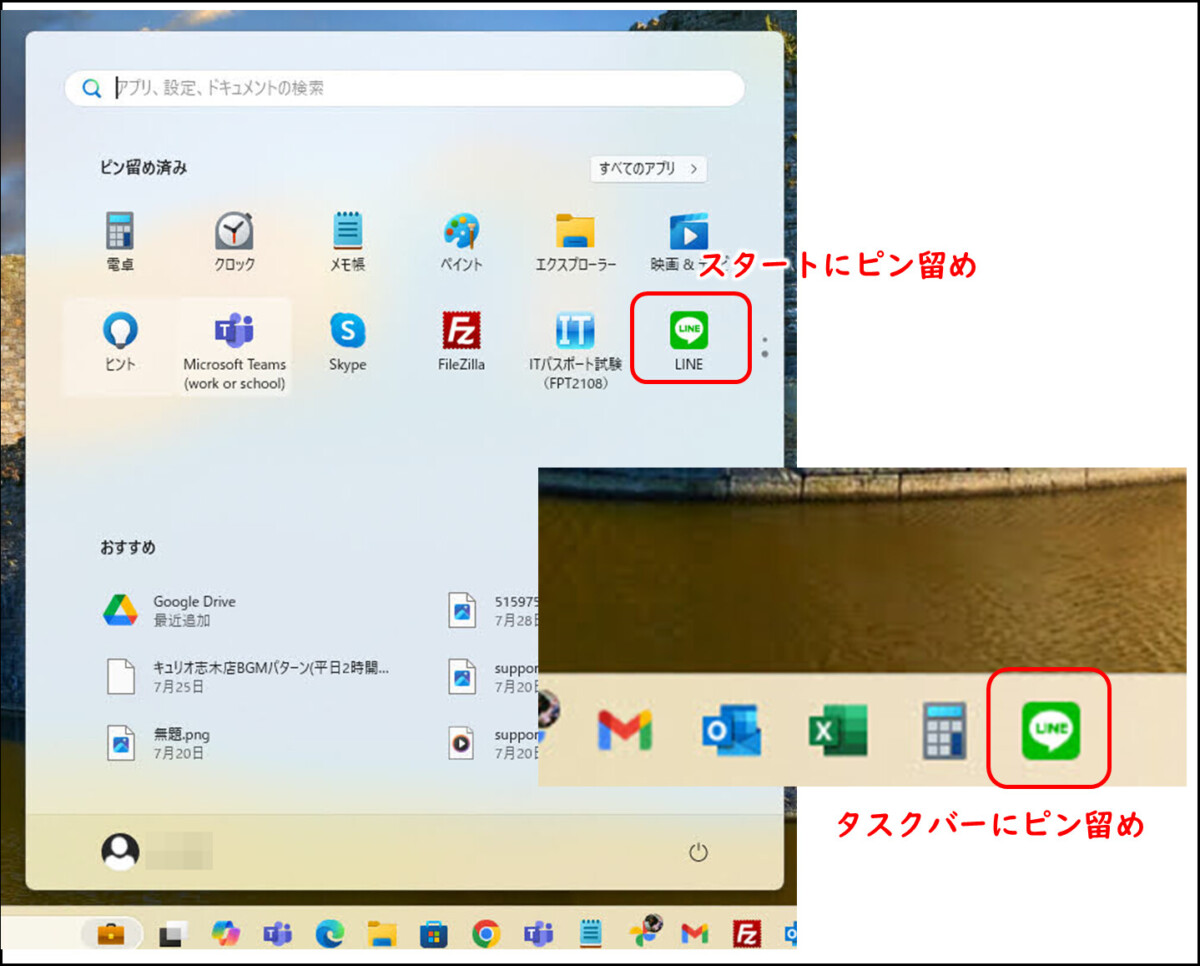This screenshot has height=966, width=1200.
Task: Launch メモ帳 from pinned apps
Action: (347, 242)
